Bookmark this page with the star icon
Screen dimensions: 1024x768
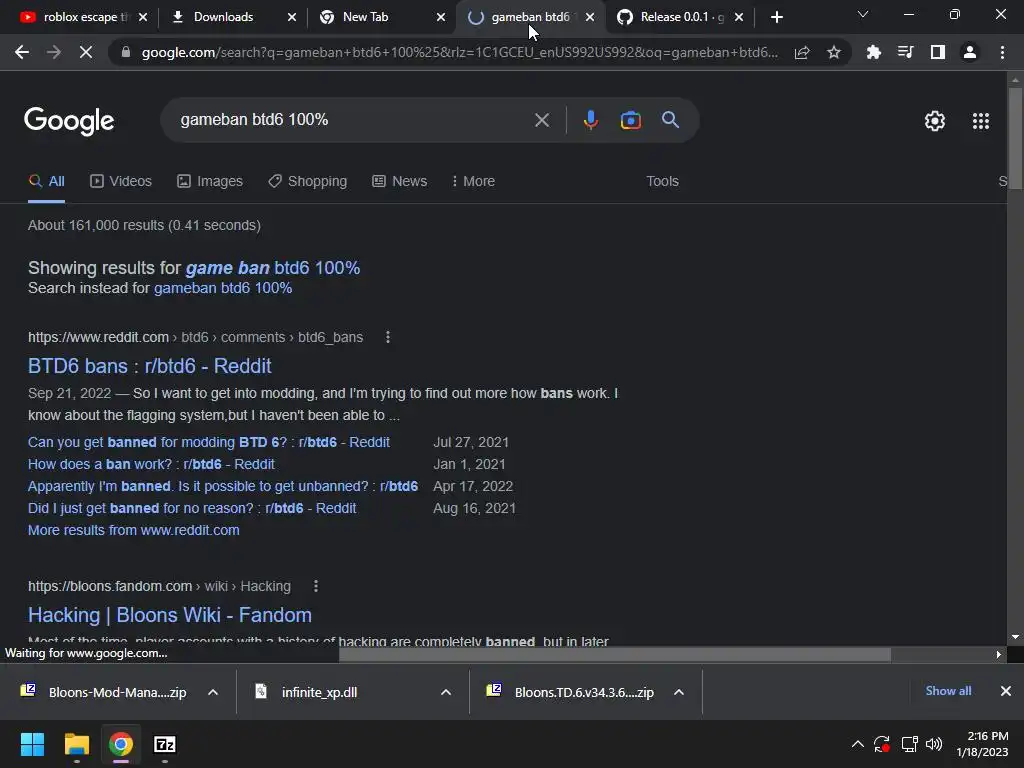834,52
